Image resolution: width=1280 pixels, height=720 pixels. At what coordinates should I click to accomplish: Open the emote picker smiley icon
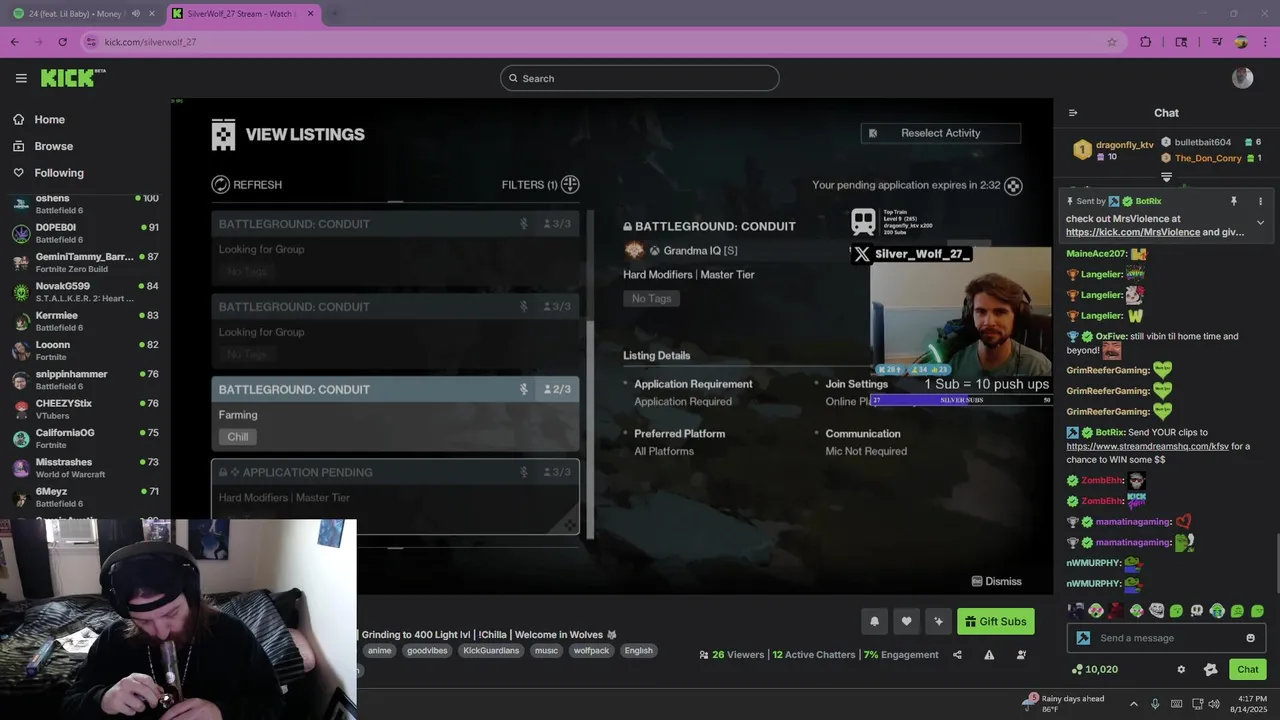click(x=1250, y=638)
